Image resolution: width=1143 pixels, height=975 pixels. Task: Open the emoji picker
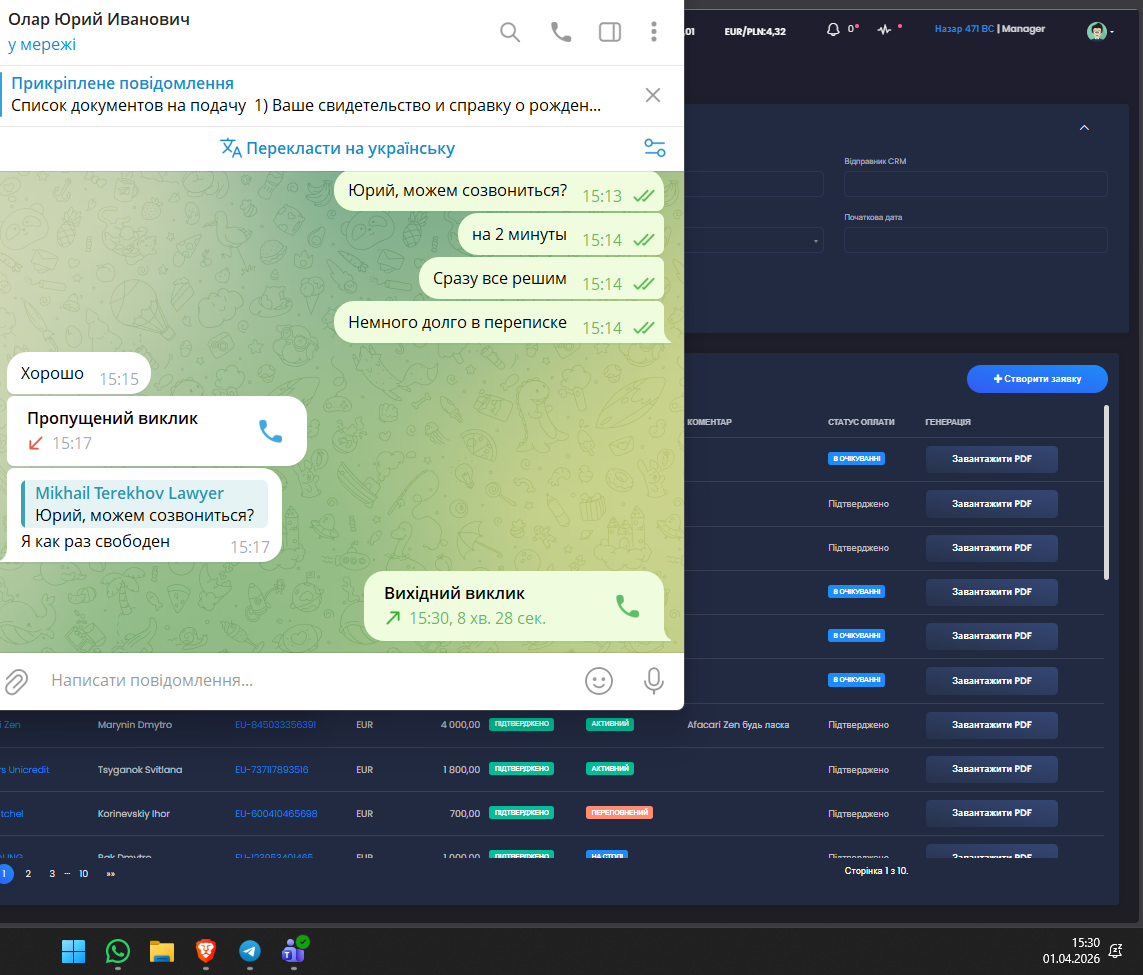click(598, 681)
